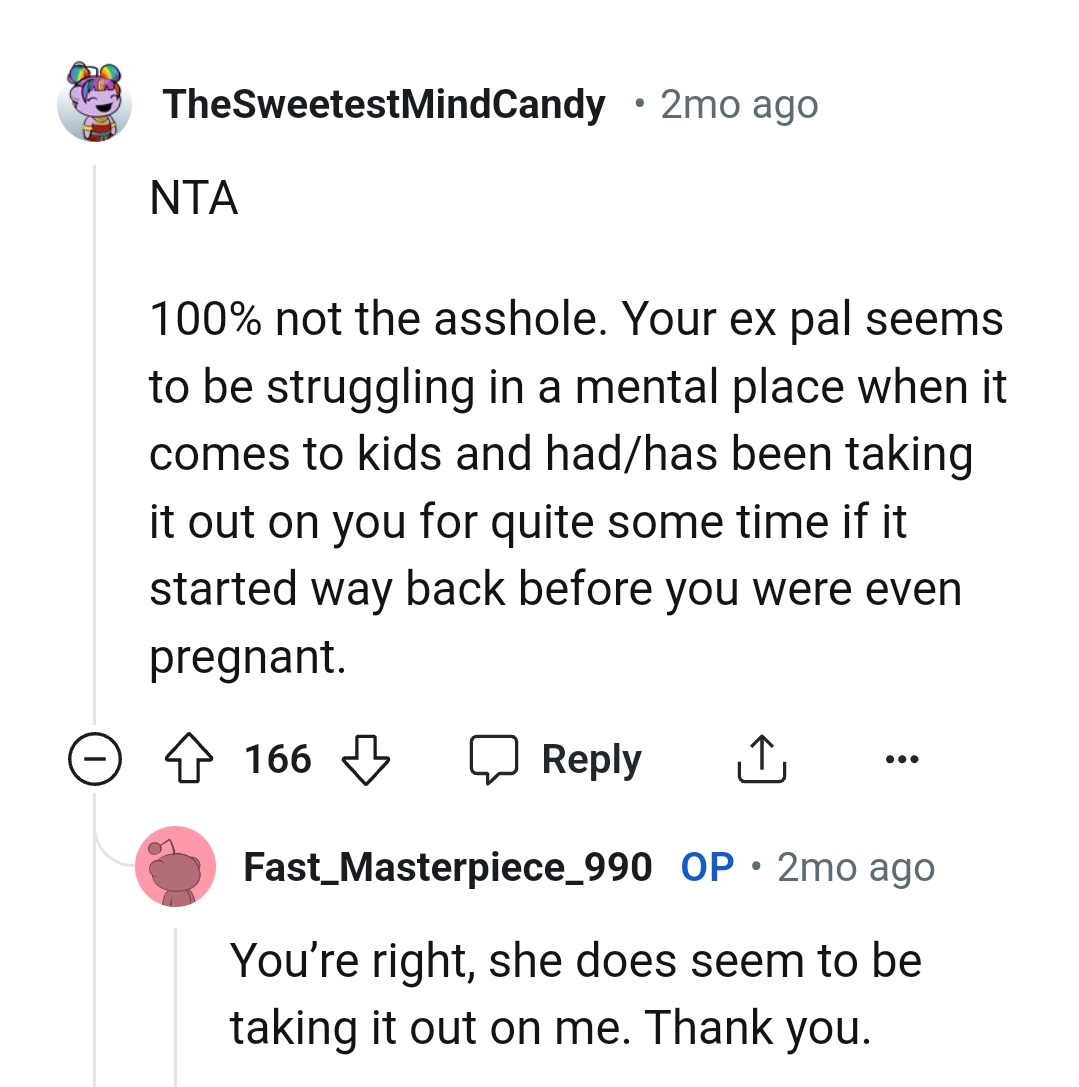
Task: Upvote TheSweetestMindCandy's comment
Action: click(189, 758)
